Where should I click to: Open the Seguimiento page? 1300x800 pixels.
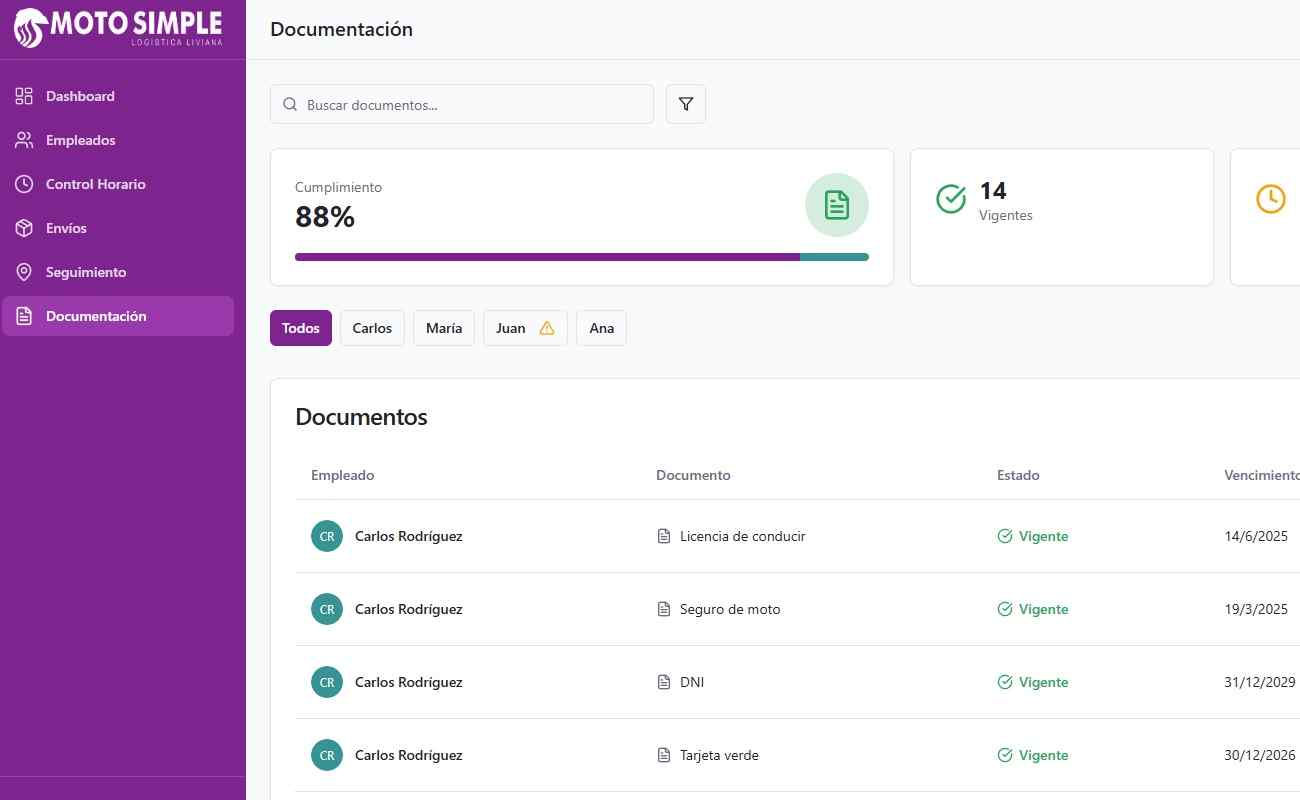[x=118, y=272]
